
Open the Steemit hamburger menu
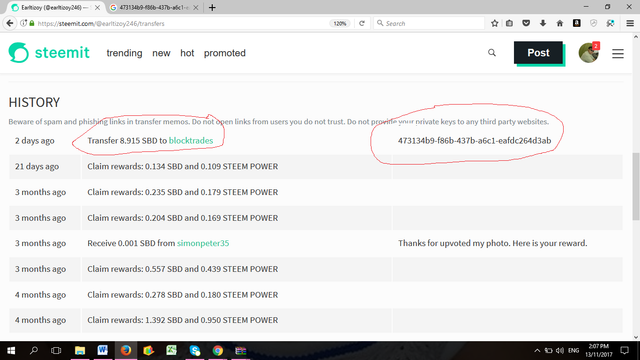[x=618, y=53]
